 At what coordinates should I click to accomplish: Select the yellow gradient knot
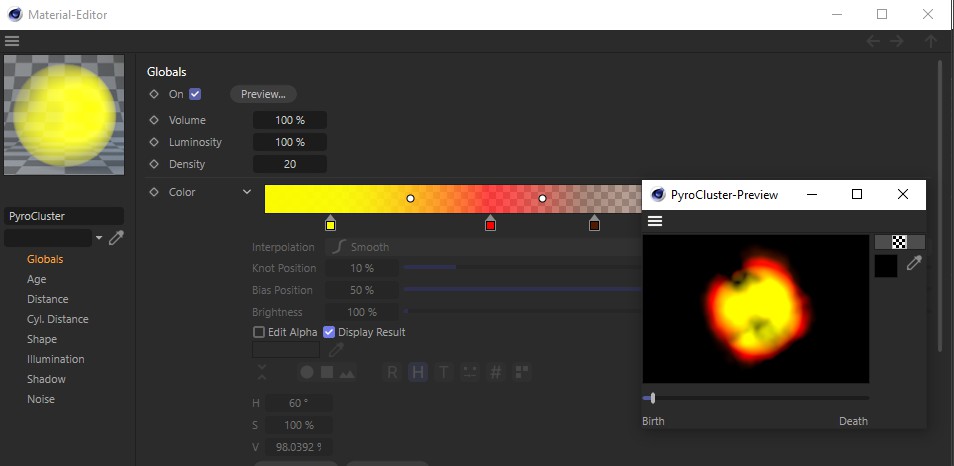click(330, 223)
